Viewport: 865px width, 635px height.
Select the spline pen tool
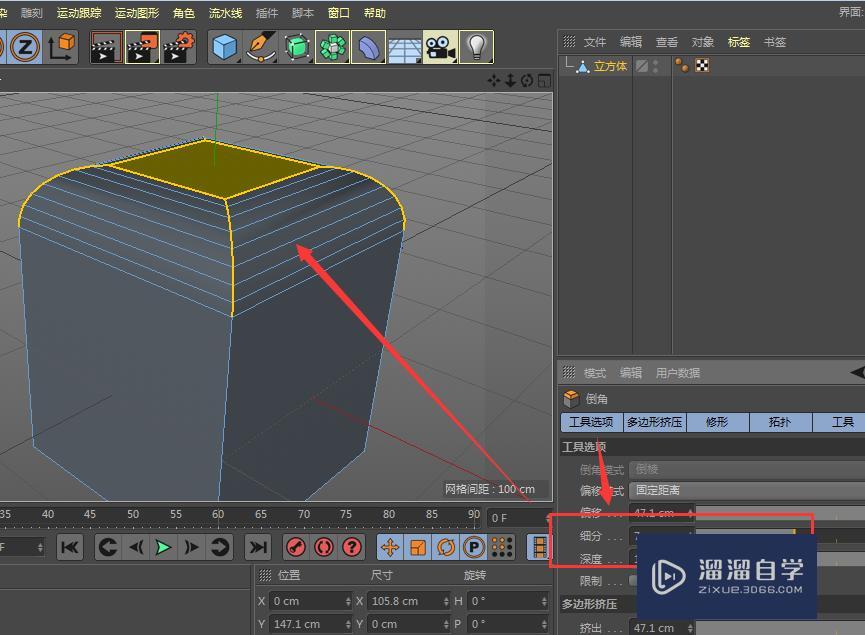260,47
